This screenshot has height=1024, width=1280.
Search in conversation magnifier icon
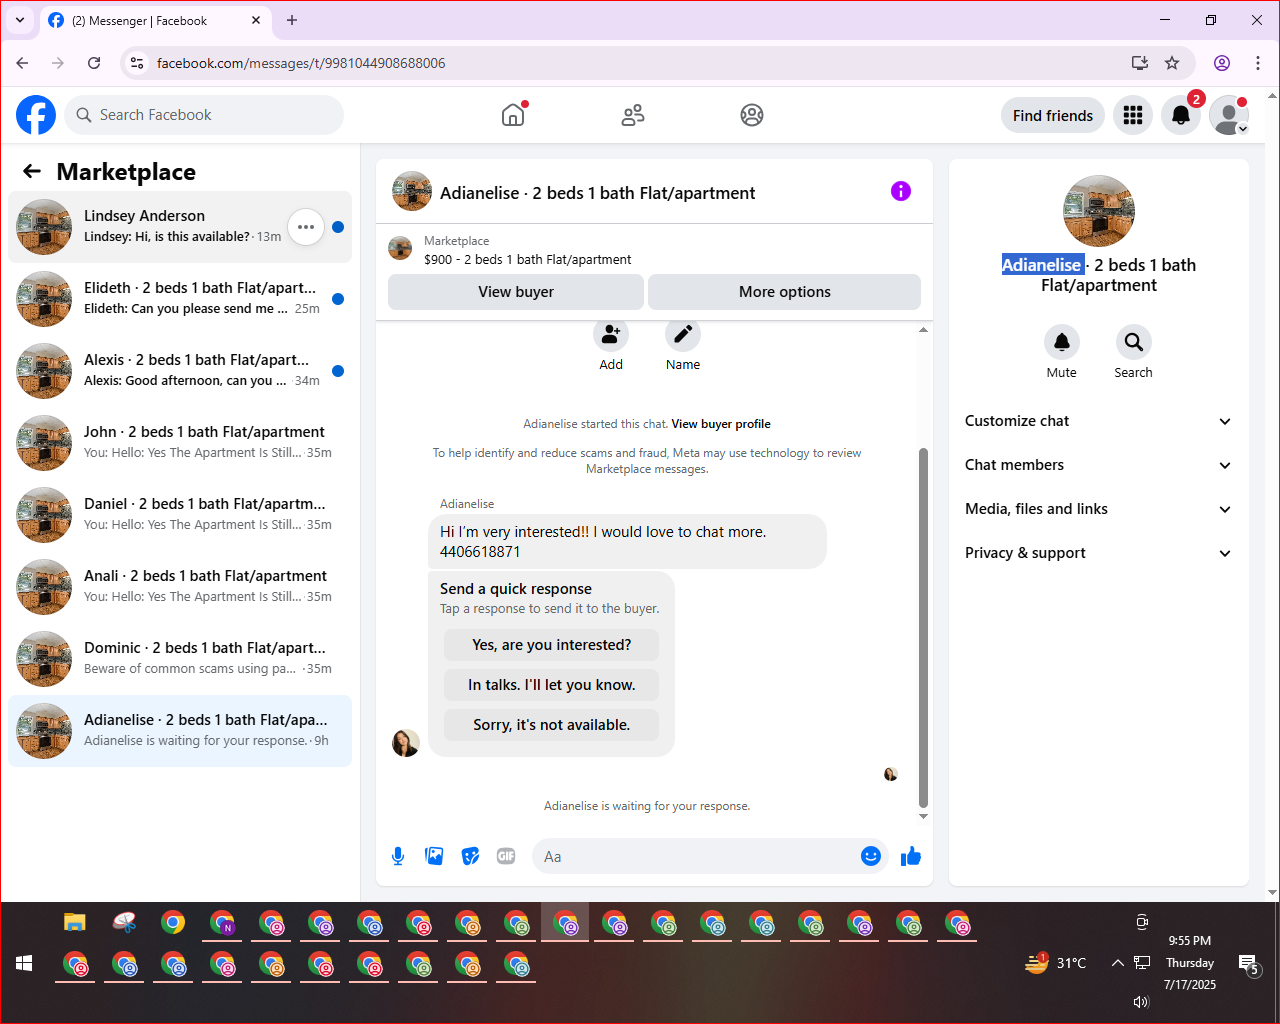point(1134,342)
